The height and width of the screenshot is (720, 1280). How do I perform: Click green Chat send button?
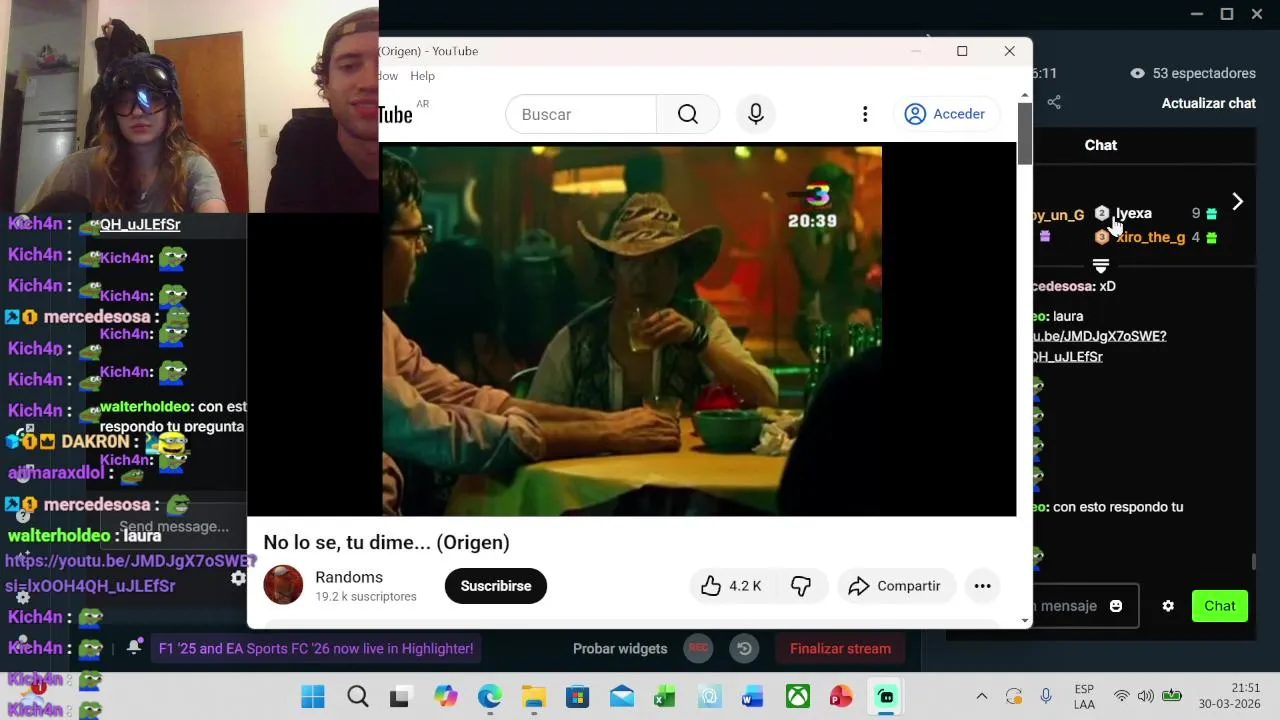click(1220, 606)
